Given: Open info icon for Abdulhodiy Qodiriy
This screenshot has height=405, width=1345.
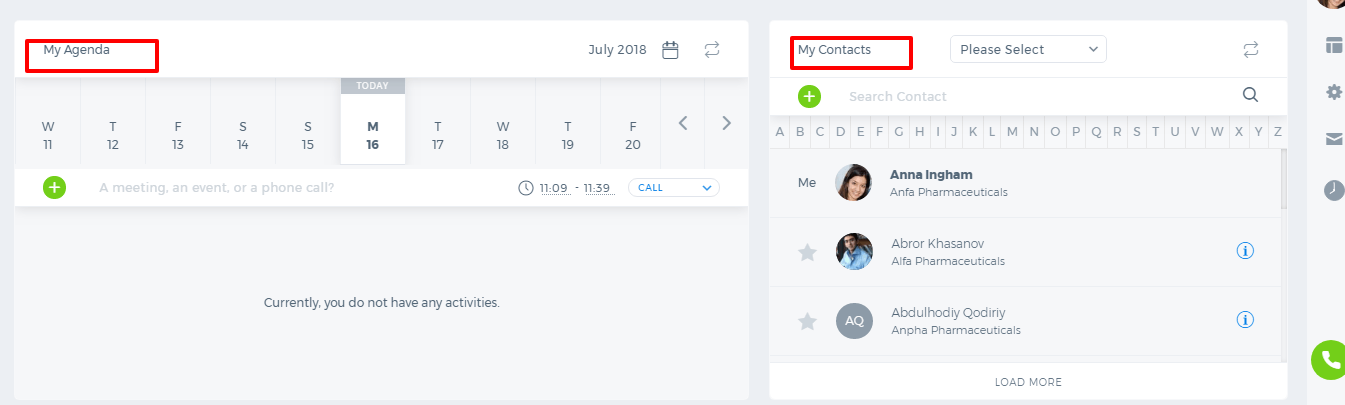Looking at the screenshot, I should click(1245, 320).
